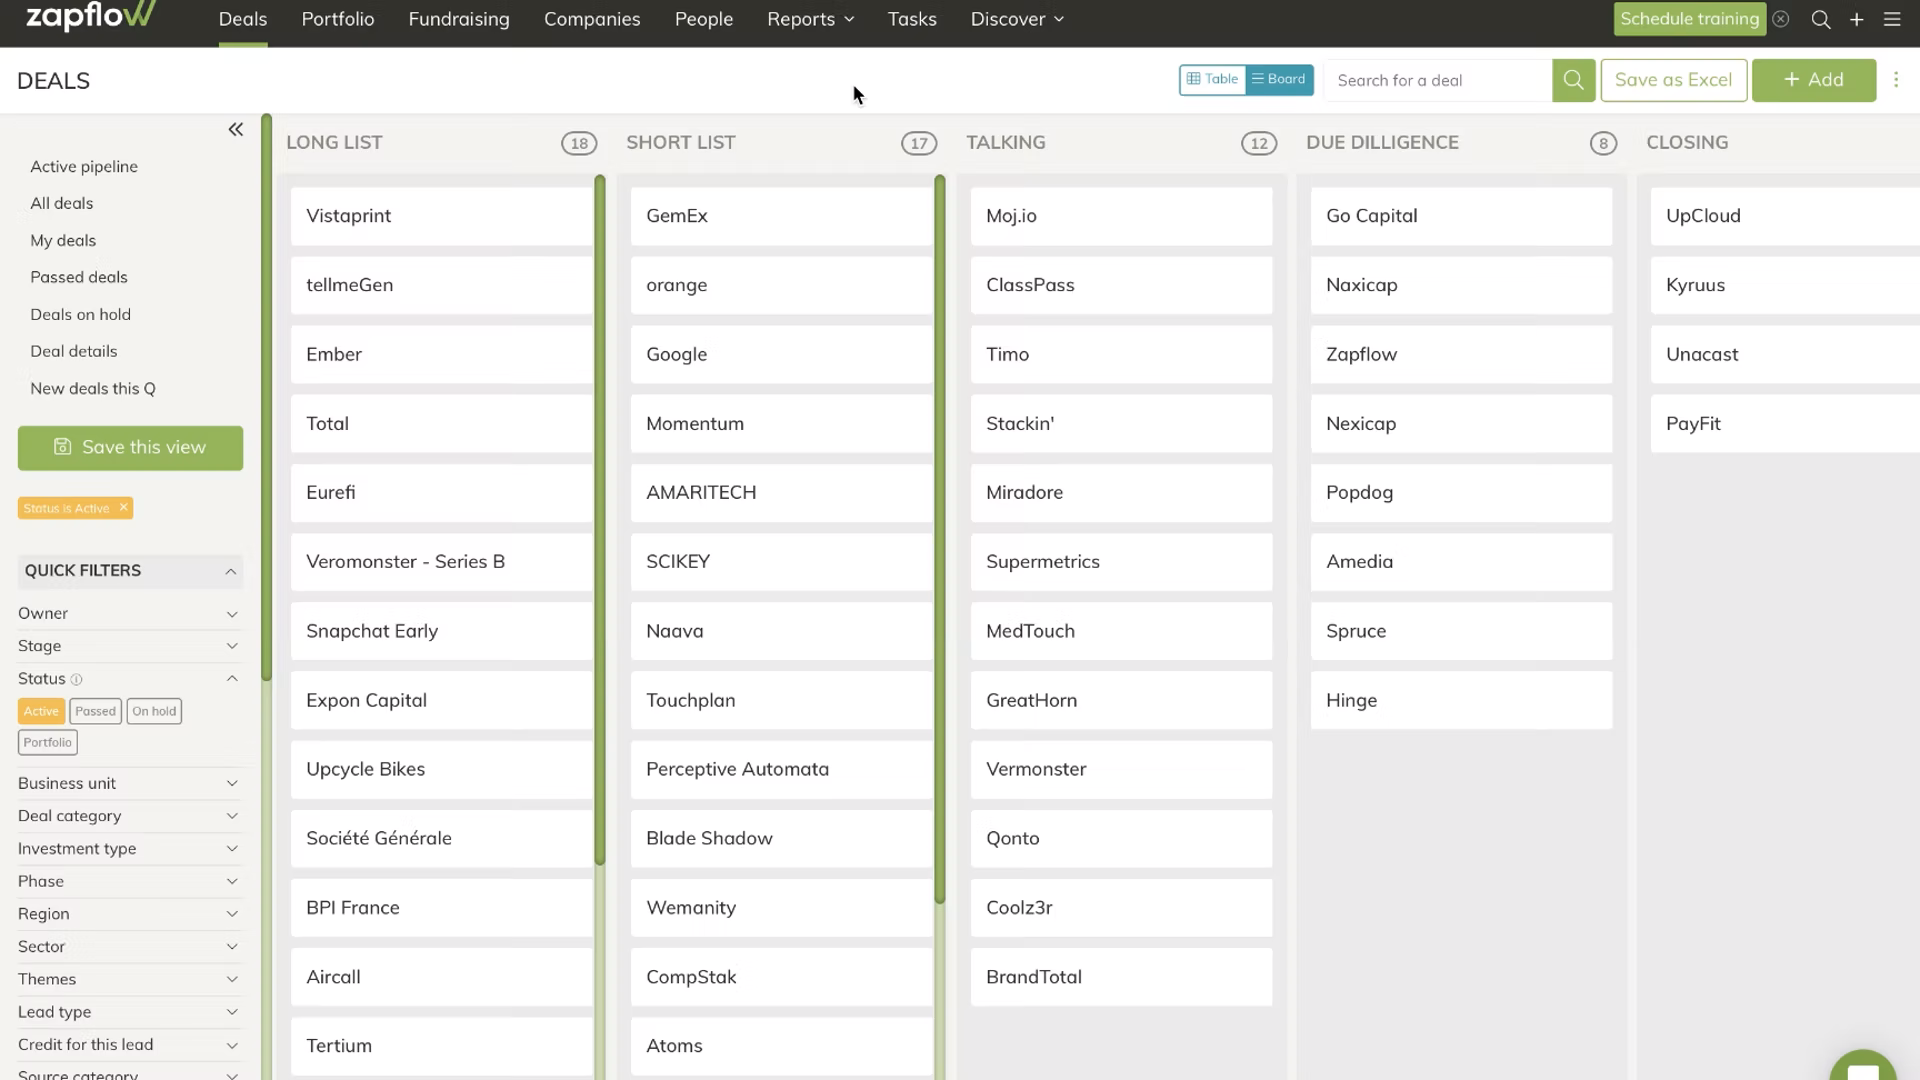Screen dimensions: 1920x1080
Task: Go to the Portfolio tab
Action: (338, 19)
